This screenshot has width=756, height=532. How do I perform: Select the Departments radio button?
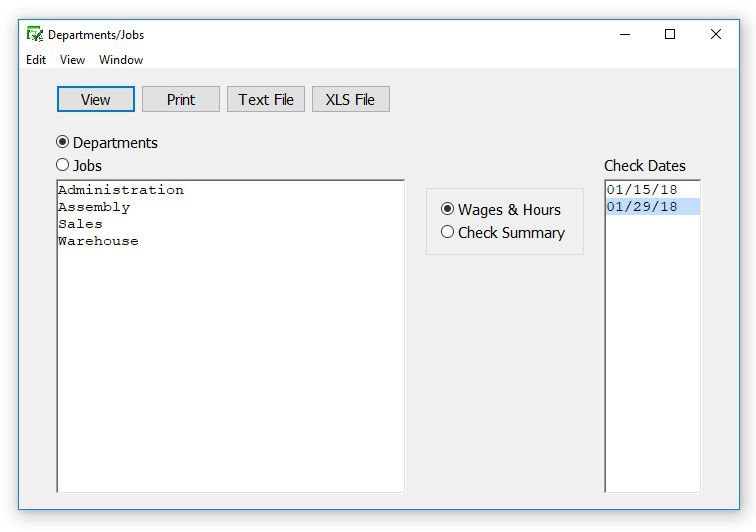tap(63, 143)
